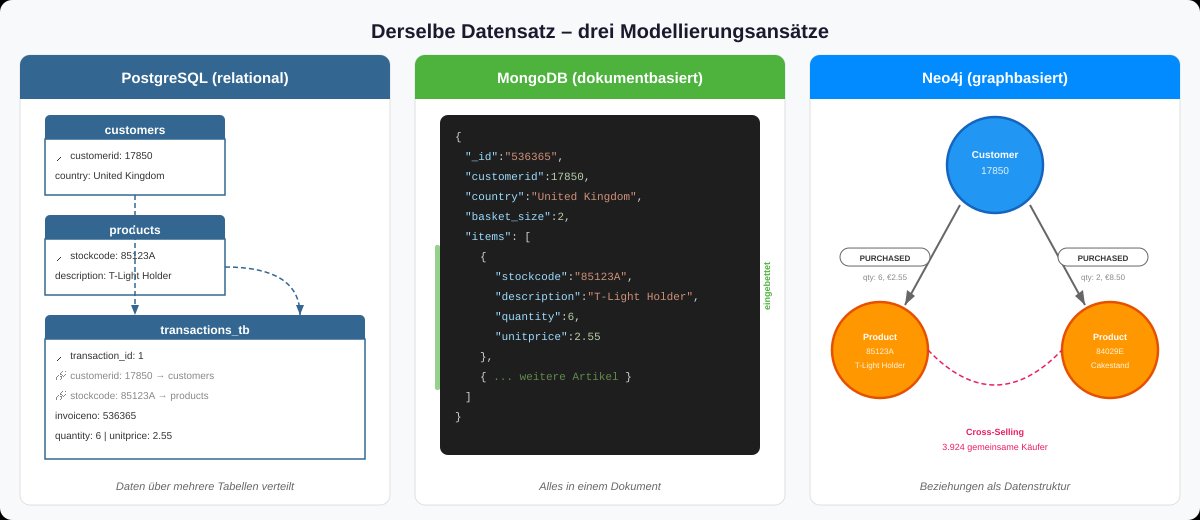Screen dimensions: 1200x520
Task: Click the title Derselbe Datensatz – drei Modellierungsansätze
Action: point(600,31)
